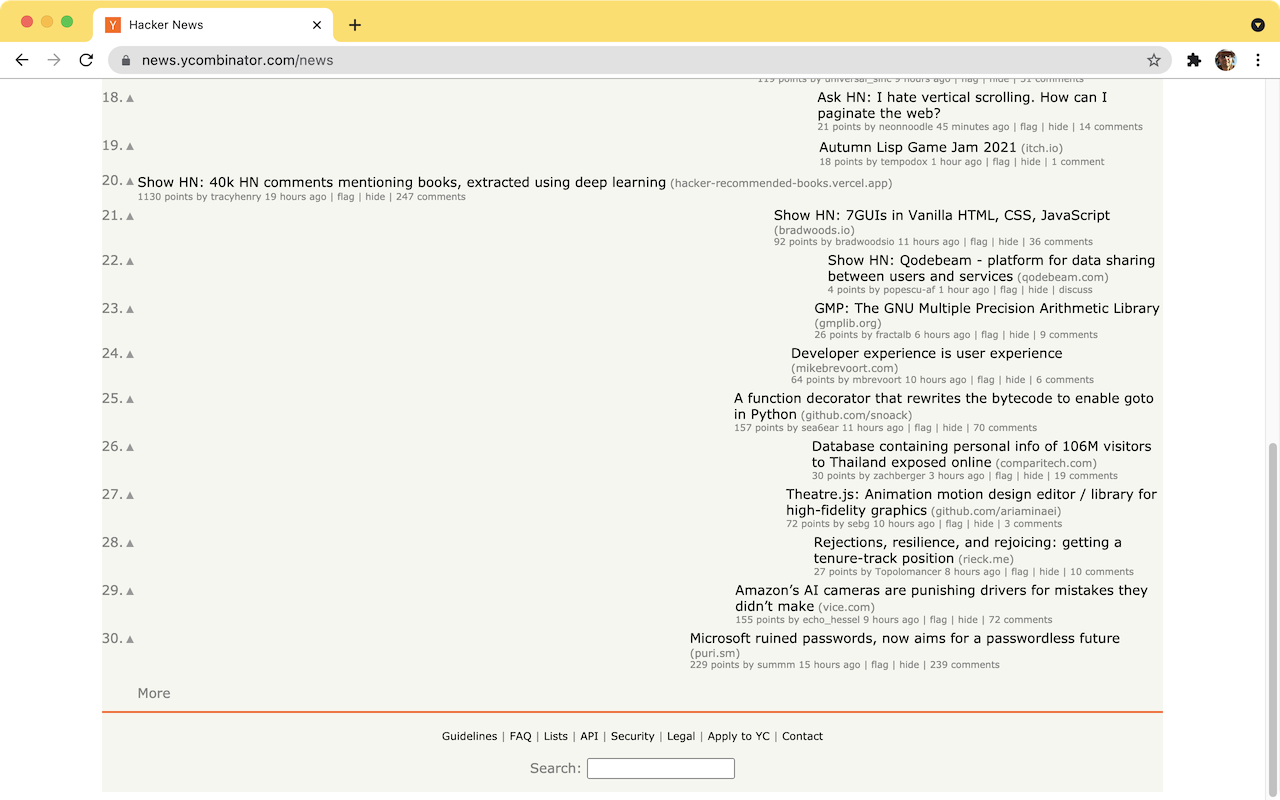Image resolution: width=1280 pixels, height=800 pixels.
Task: Hide the Amazon AI cameras story
Action: coord(968,620)
